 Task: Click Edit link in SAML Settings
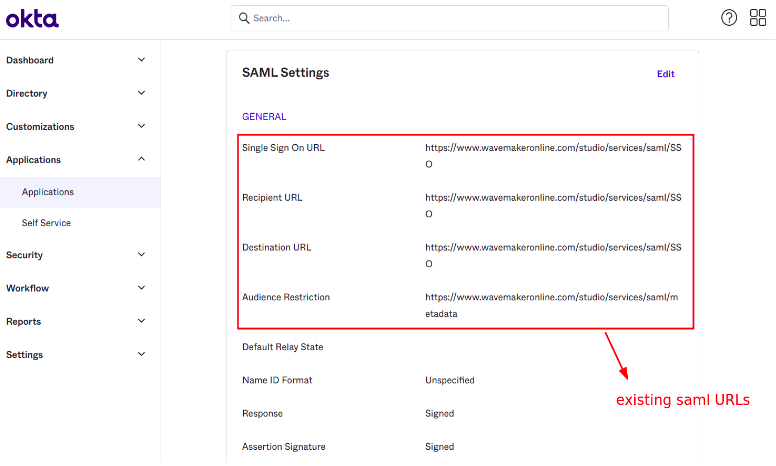pyautogui.click(x=665, y=74)
